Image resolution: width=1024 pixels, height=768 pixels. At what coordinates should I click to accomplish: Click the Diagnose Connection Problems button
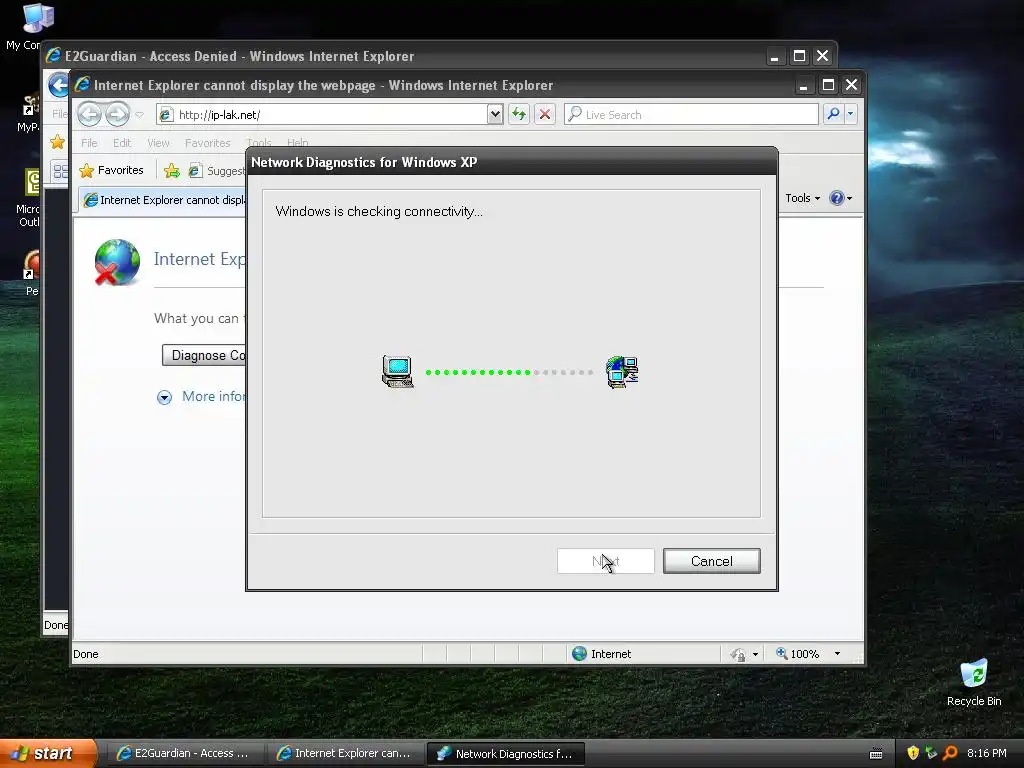click(x=204, y=355)
